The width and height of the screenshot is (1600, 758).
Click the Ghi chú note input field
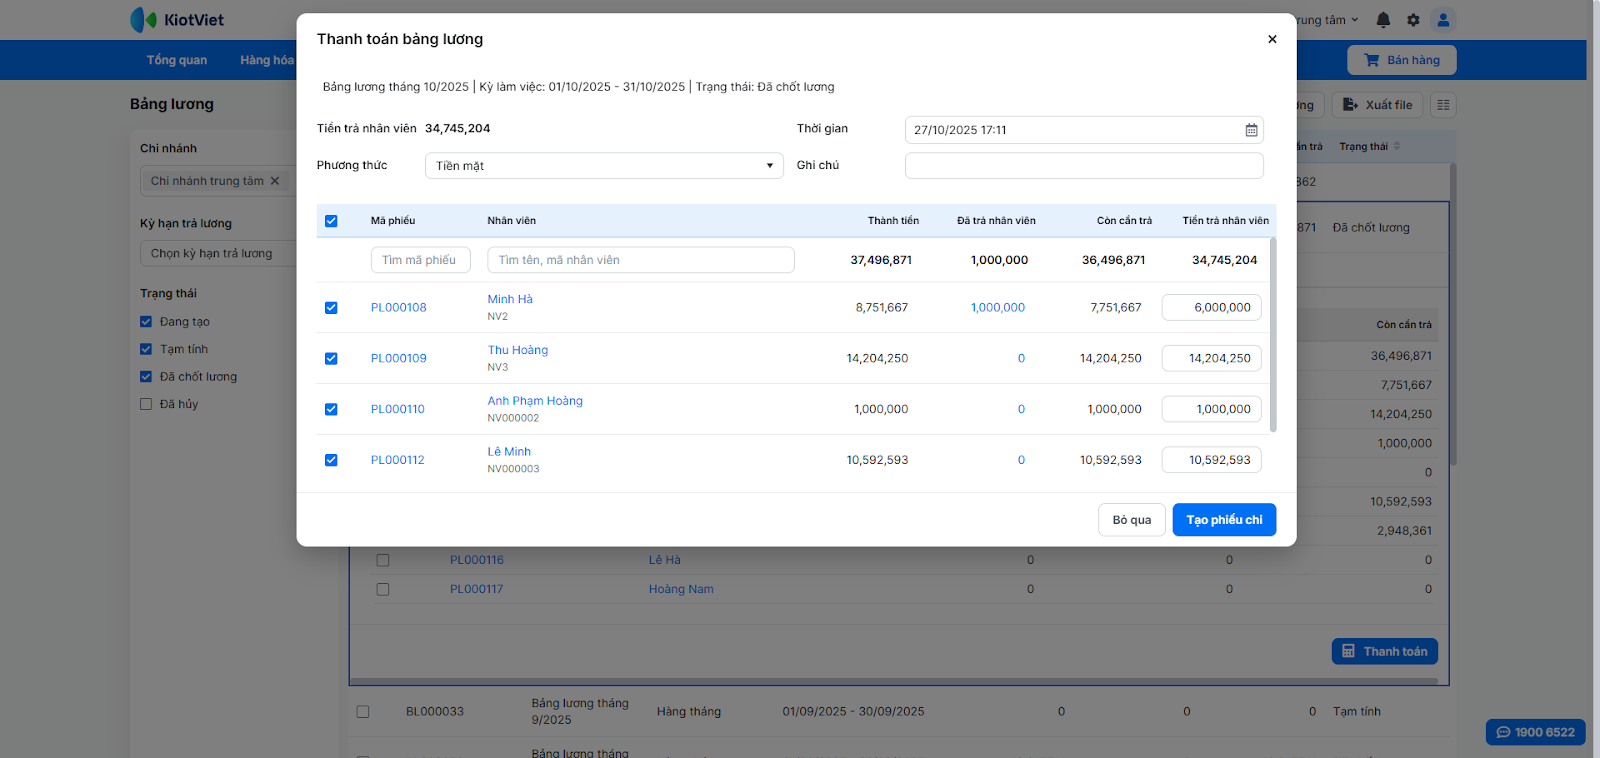point(1083,166)
